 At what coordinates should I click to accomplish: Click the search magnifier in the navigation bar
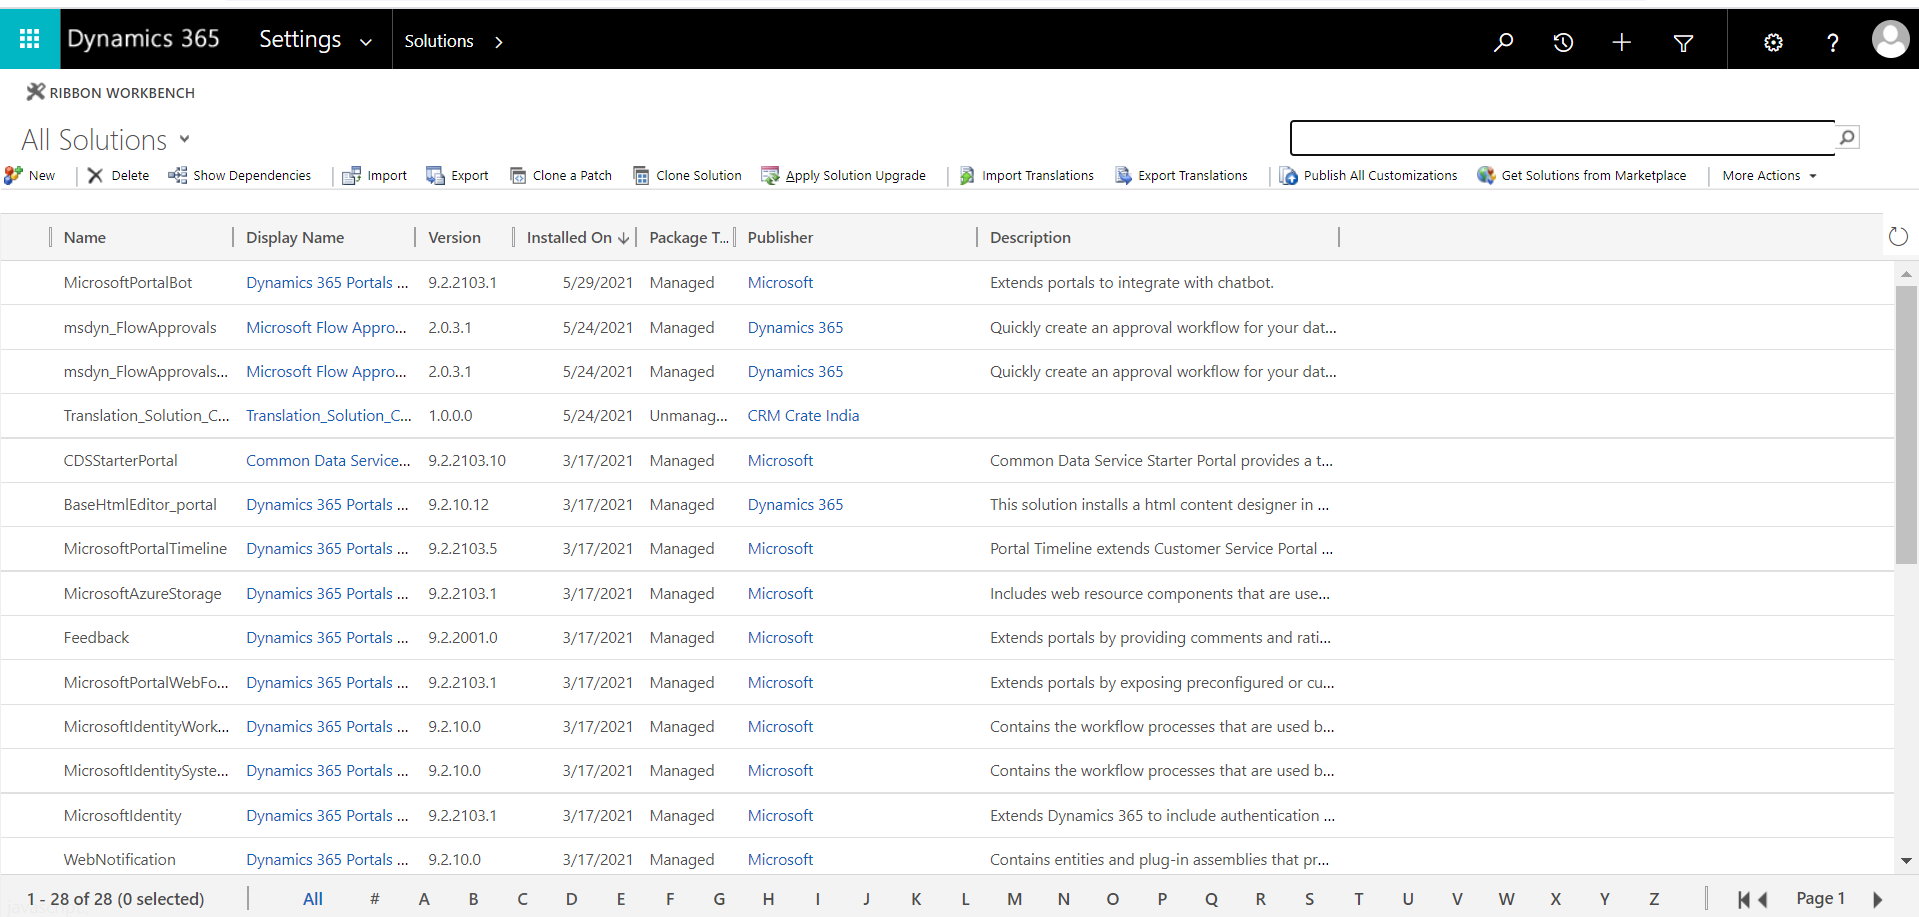[x=1503, y=42]
